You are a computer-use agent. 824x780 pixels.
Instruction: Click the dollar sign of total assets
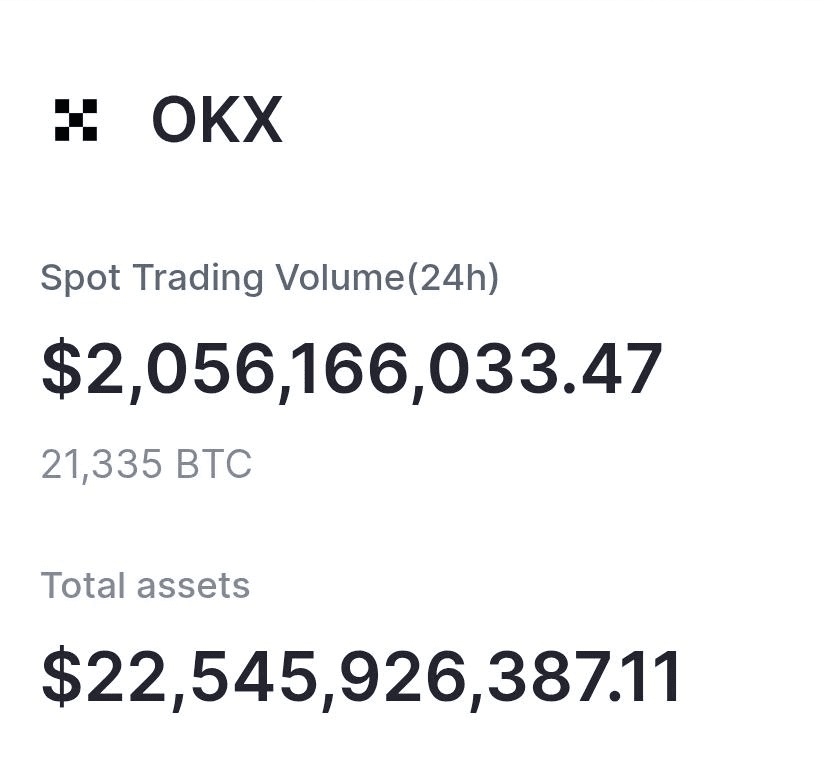61,677
